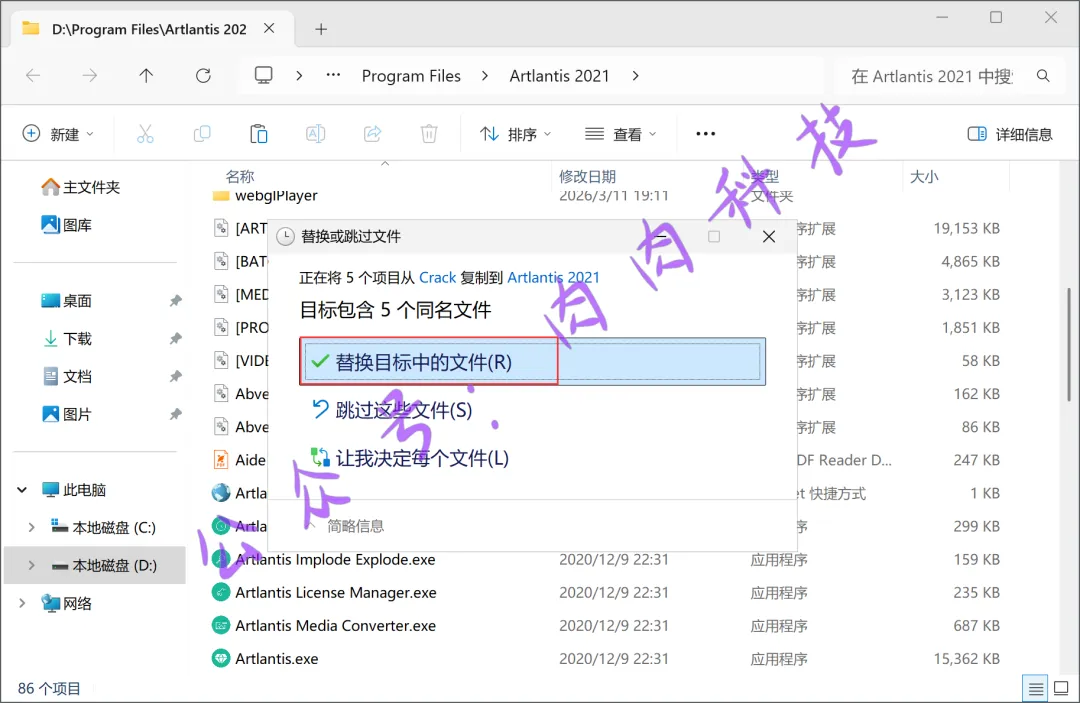Click the pin icon beside 图片
The width and height of the screenshot is (1080, 703).
(x=176, y=415)
